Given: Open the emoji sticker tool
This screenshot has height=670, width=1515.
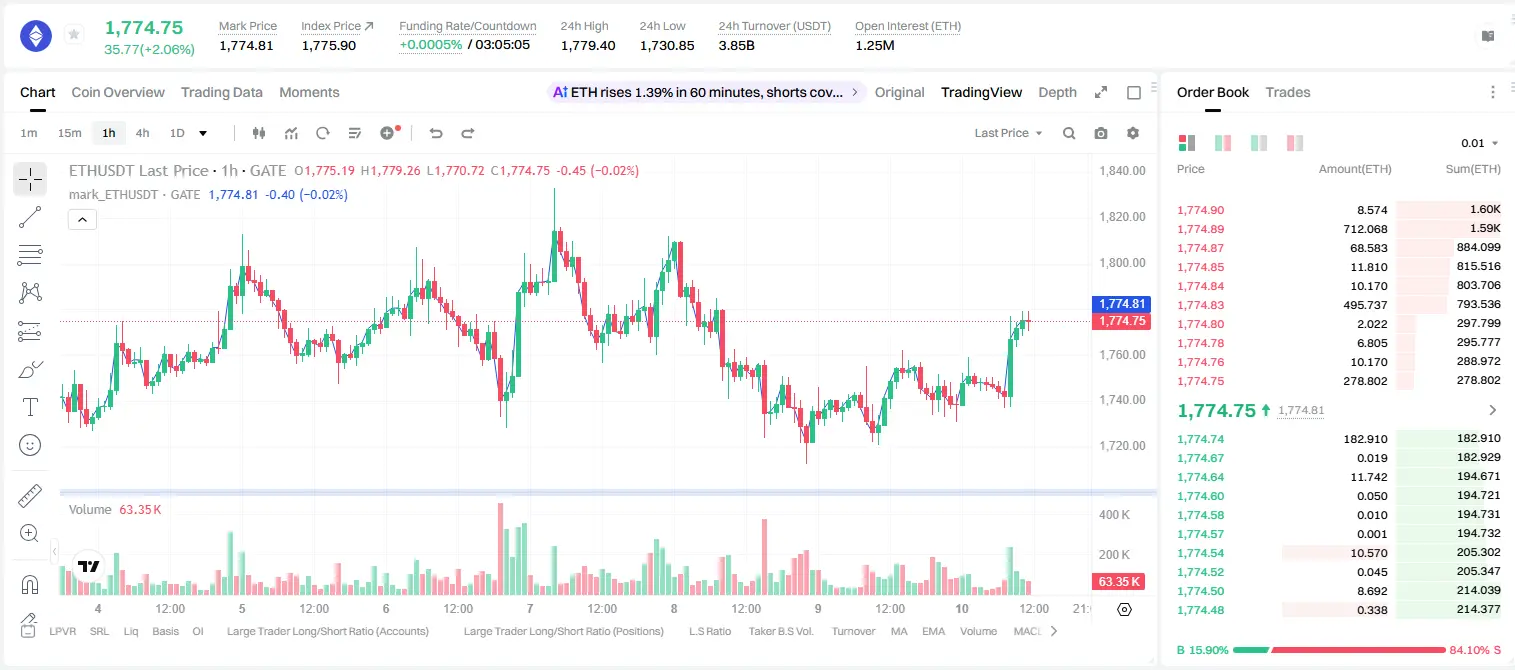Looking at the screenshot, I should pyautogui.click(x=30, y=445).
